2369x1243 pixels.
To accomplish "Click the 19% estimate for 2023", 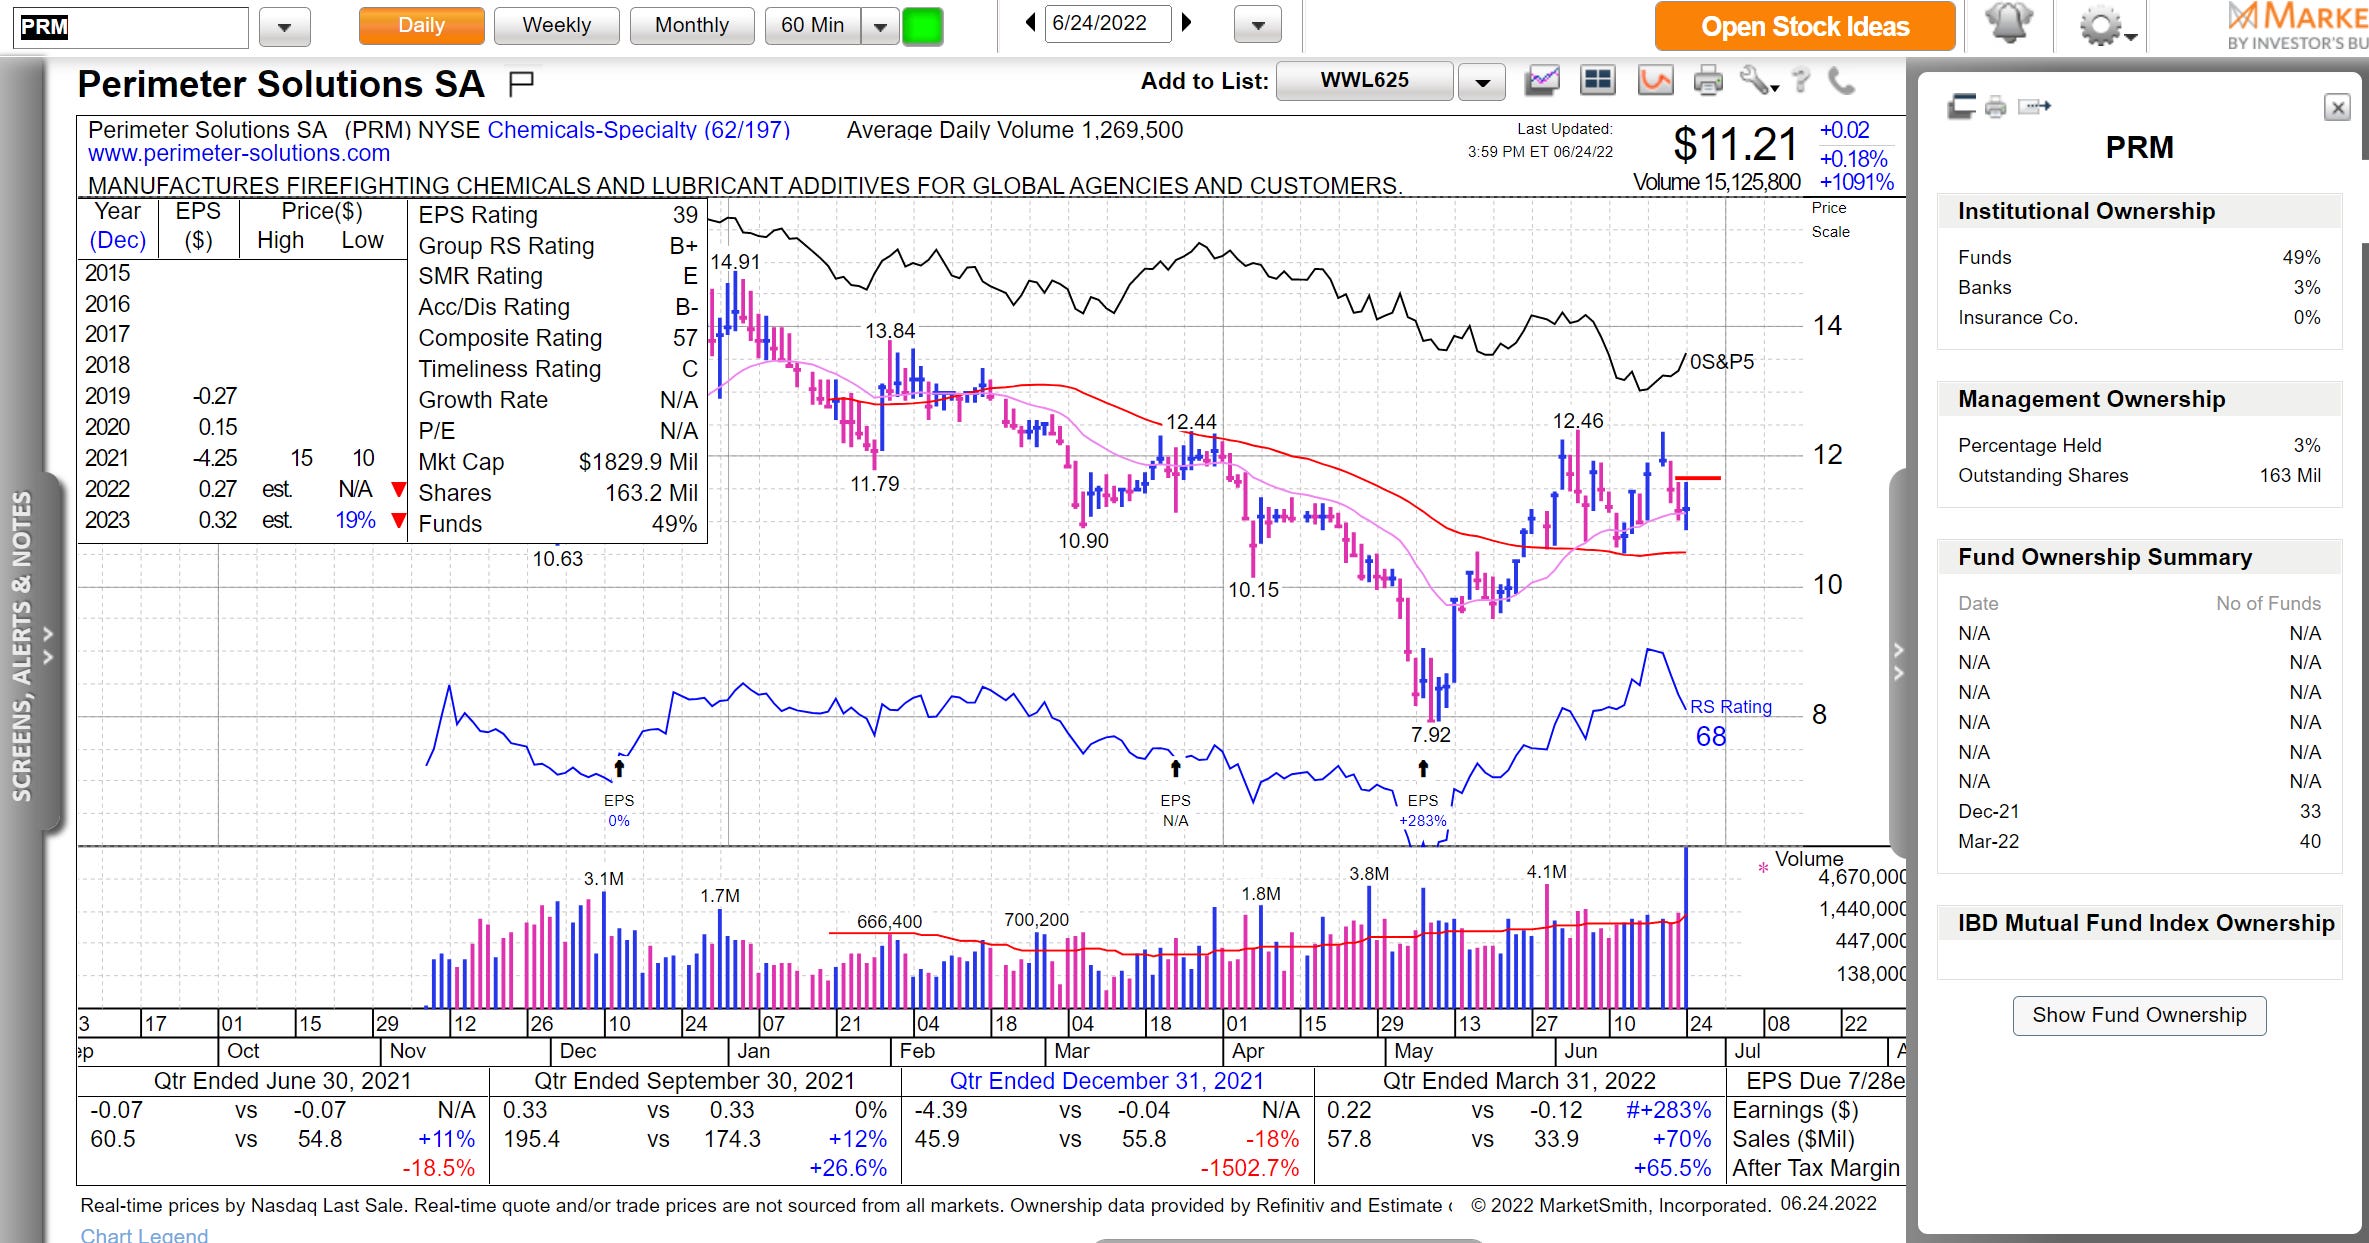I will [355, 520].
